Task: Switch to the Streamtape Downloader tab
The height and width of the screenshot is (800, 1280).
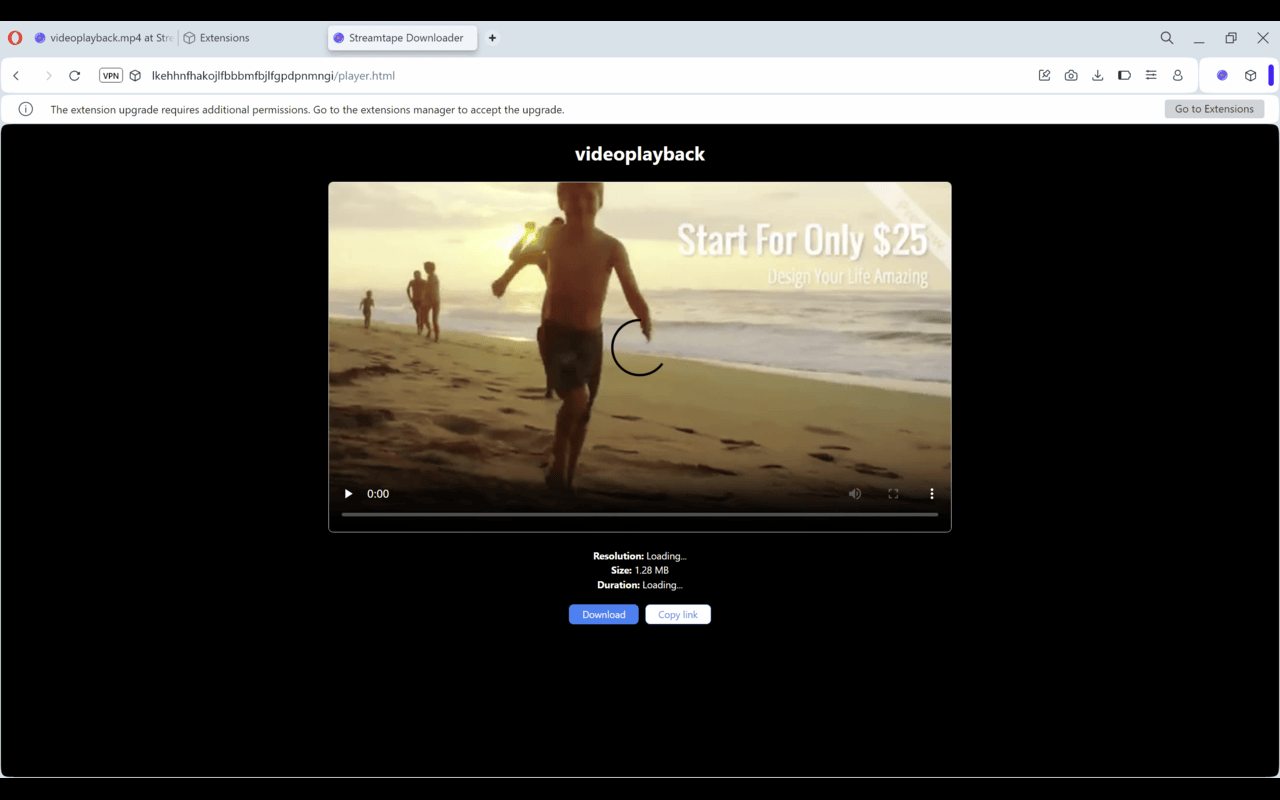Action: coord(402,37)
